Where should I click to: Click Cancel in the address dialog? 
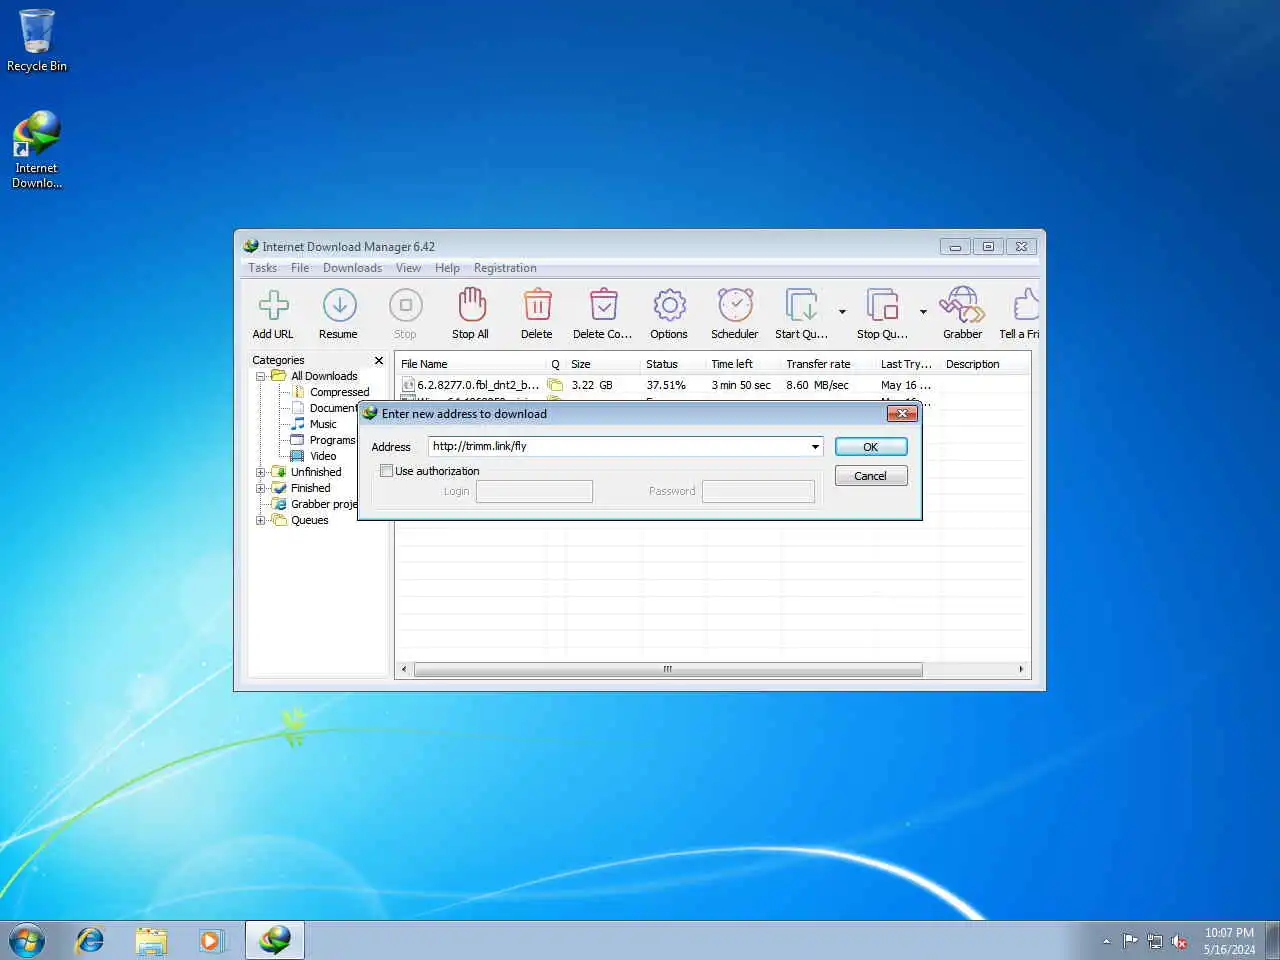[871, 476]
